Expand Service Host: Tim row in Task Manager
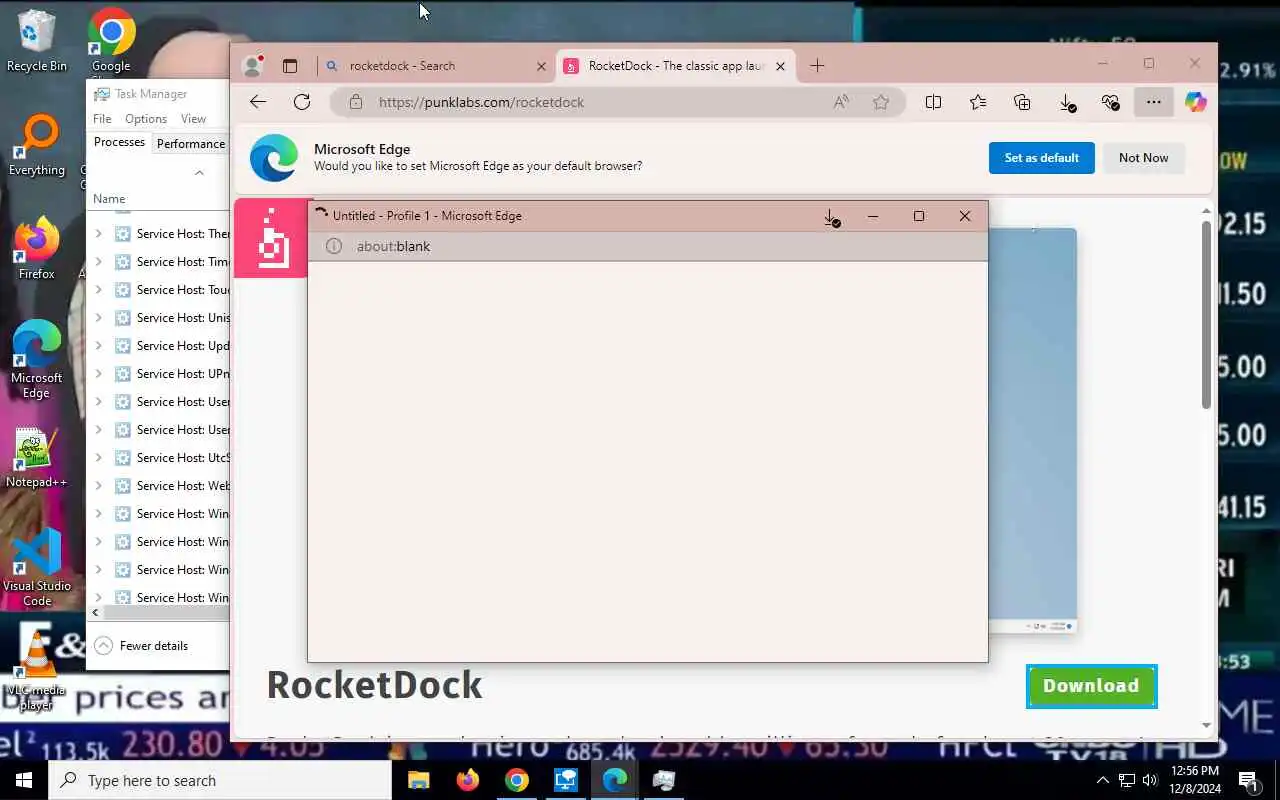 [98, 262]
